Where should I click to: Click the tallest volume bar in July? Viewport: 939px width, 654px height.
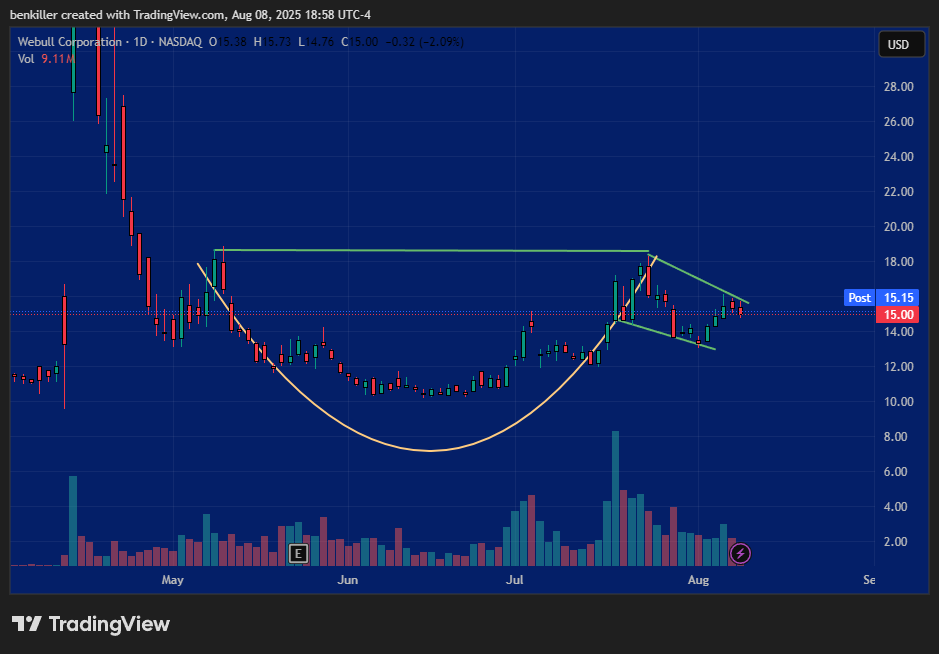tap(615, 498)
